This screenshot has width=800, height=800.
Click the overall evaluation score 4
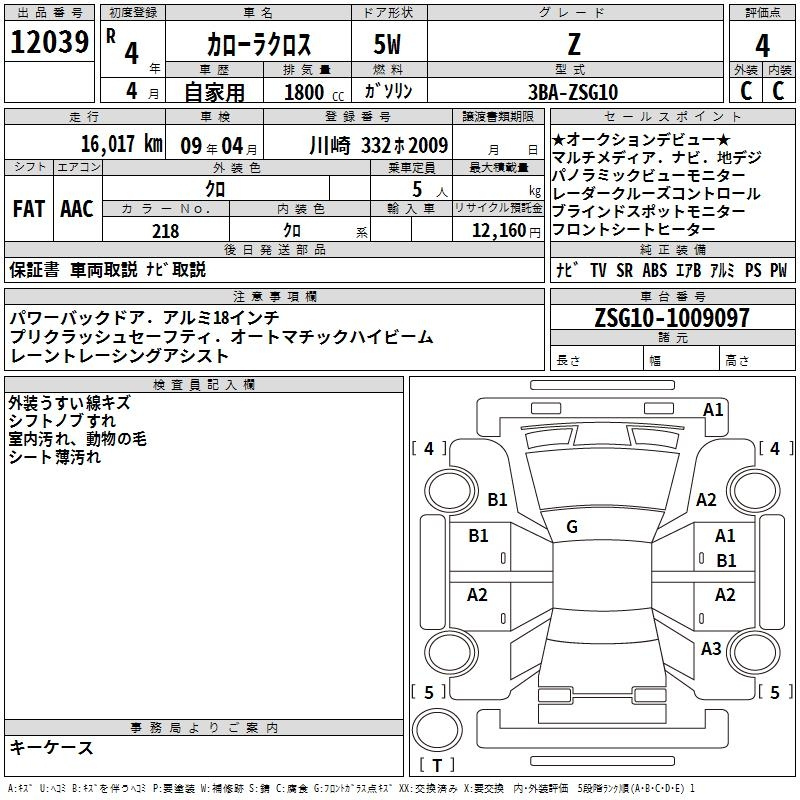(x=762, y=46)
